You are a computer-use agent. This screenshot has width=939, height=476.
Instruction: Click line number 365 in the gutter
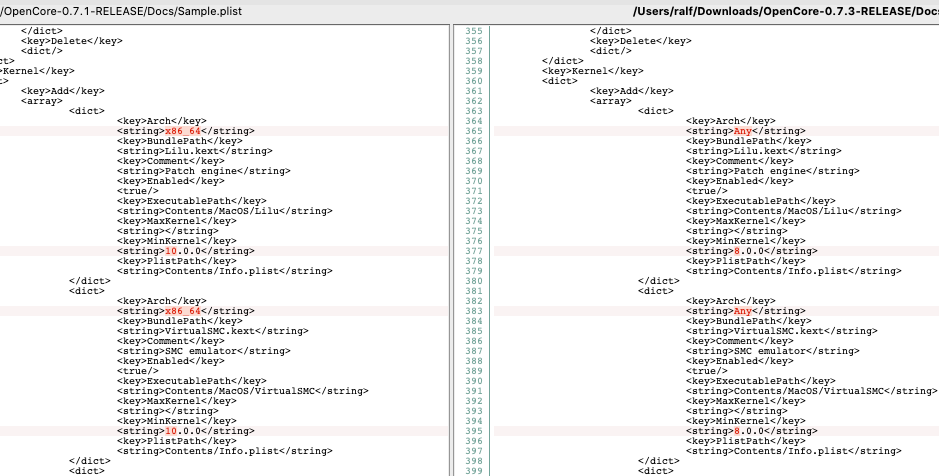pyautogui.click(x=474, y=131)
